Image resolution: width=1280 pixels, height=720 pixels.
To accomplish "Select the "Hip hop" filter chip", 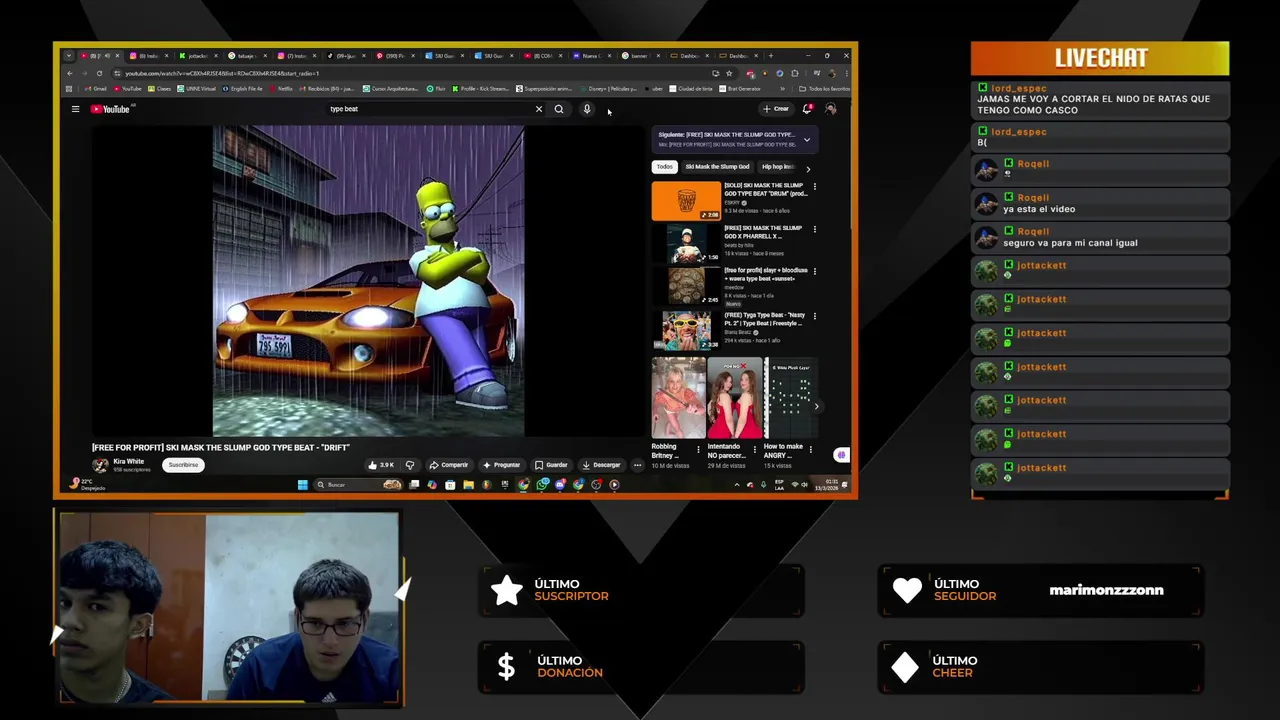I will (778, 167).
